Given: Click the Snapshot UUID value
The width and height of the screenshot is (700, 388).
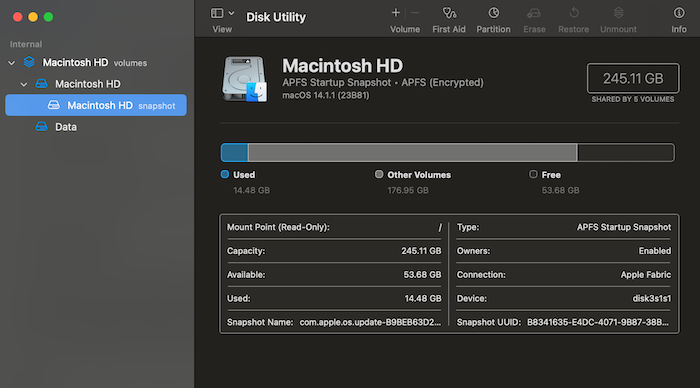Looking at the screenshot, I should click(x=598, y=322).
